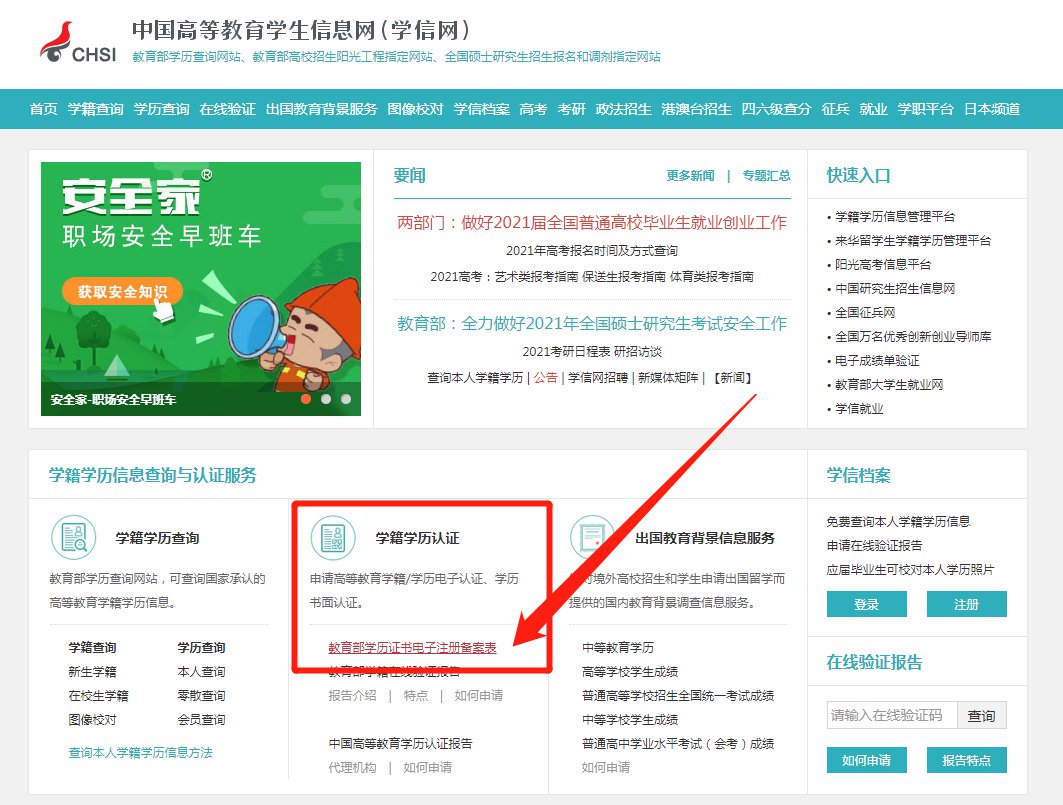Image resolution: width=1063 pixels, height=805 pixels.
Task: Open 全国征兵网 quick link
Action: pos(865,313)
